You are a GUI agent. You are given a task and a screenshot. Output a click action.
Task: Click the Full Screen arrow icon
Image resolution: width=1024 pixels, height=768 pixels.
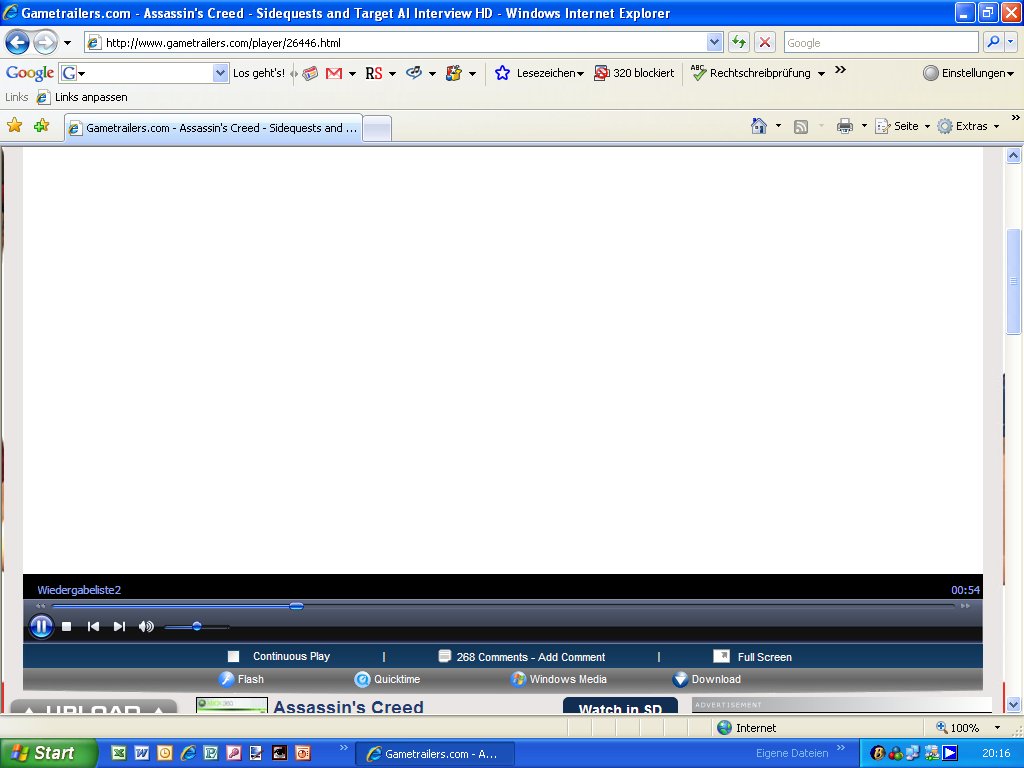coord(721,656)
